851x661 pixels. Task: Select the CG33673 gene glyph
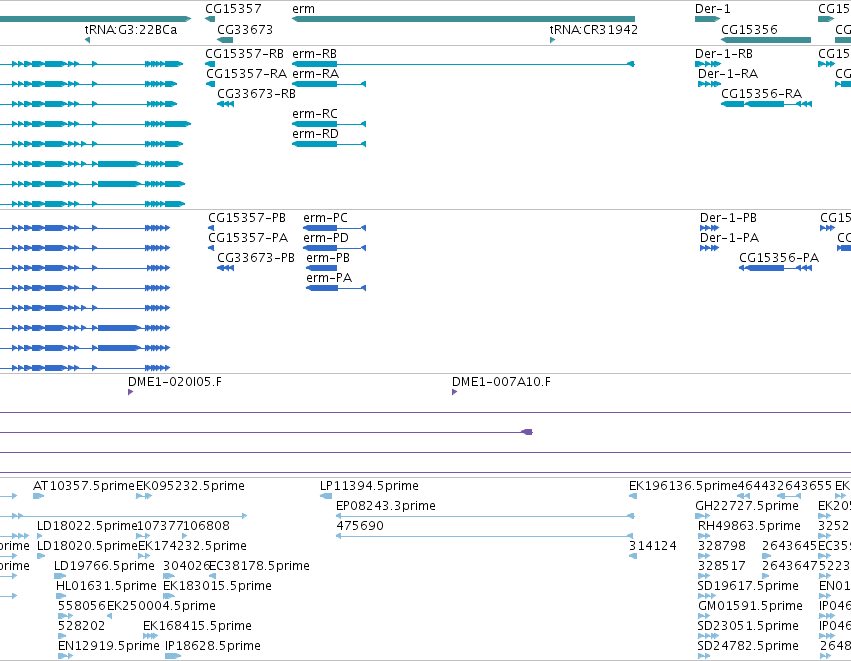pos(225,40)
